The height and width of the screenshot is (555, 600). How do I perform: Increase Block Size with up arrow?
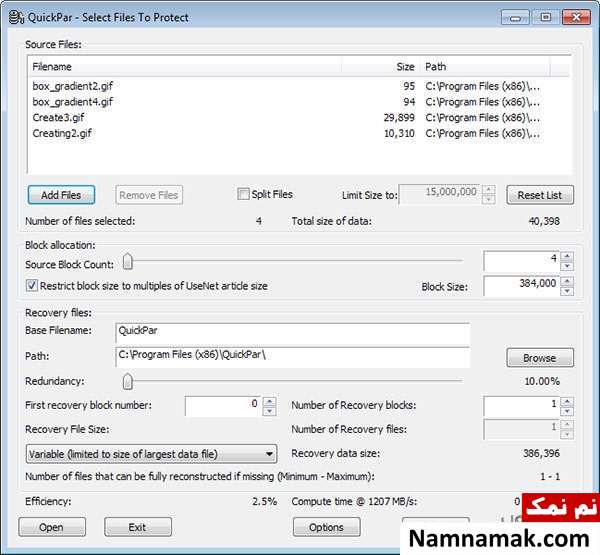[x=567, y=281]
